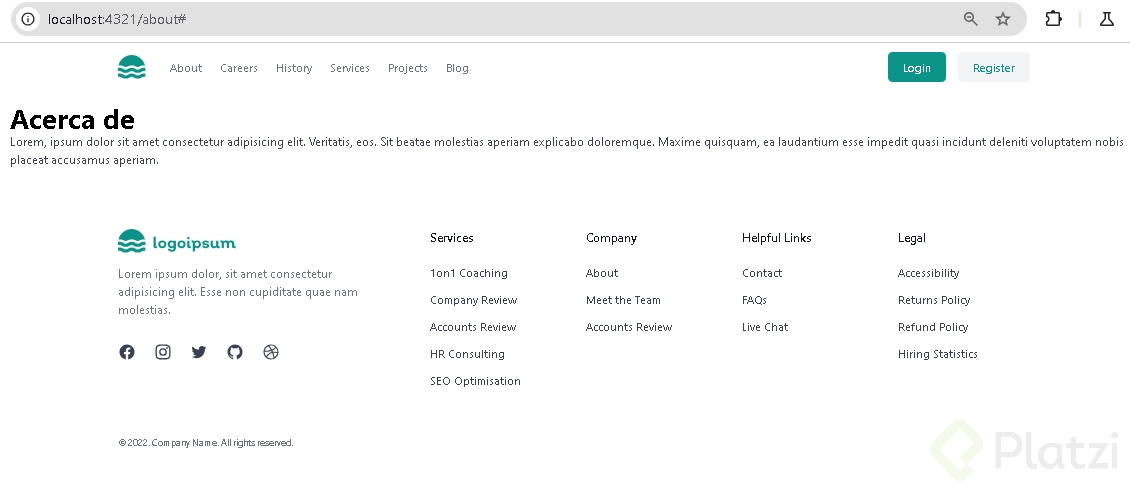
Task: Open the HR Consulting footer link
Action: [467, 354]
